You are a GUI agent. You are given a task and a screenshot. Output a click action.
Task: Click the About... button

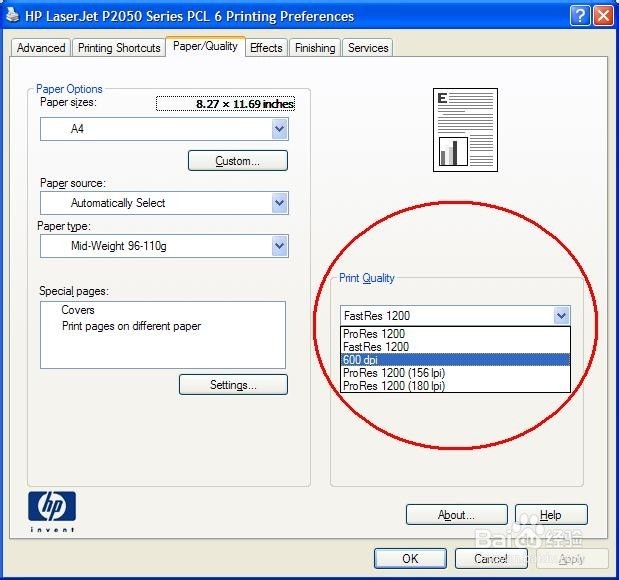click(x=456, y=515)
